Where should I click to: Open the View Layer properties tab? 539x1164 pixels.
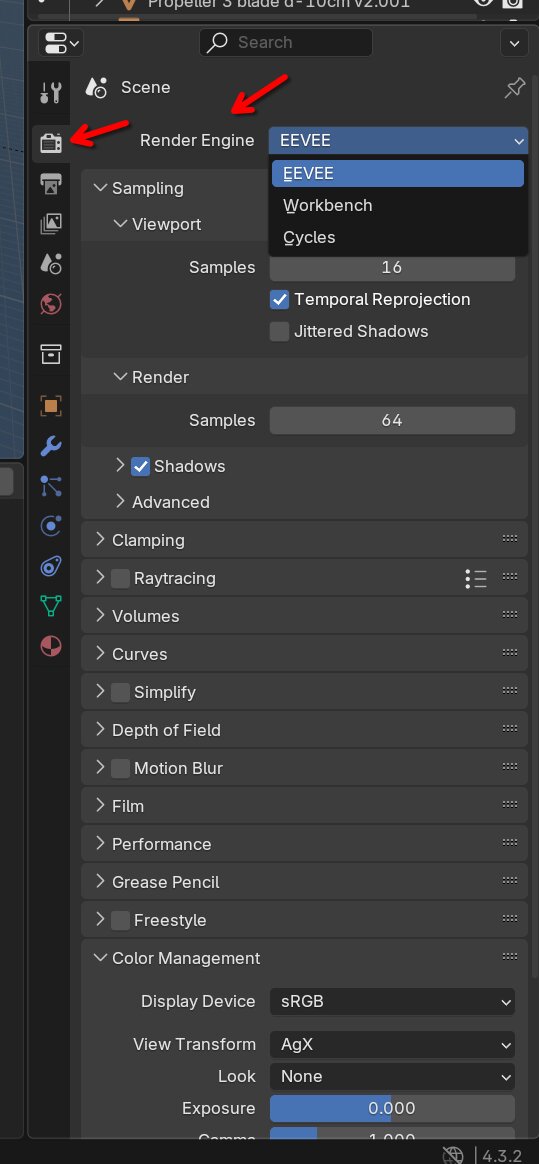pyautogui.click(x=50, y=223)
